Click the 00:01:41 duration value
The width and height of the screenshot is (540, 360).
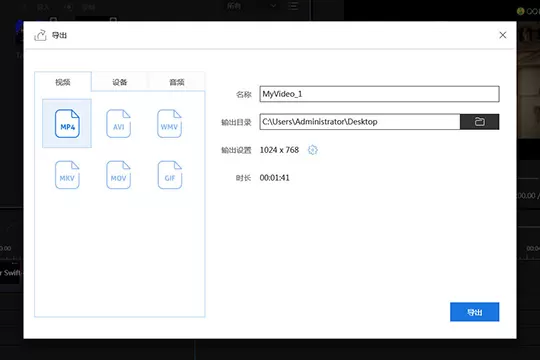[274, 178]
